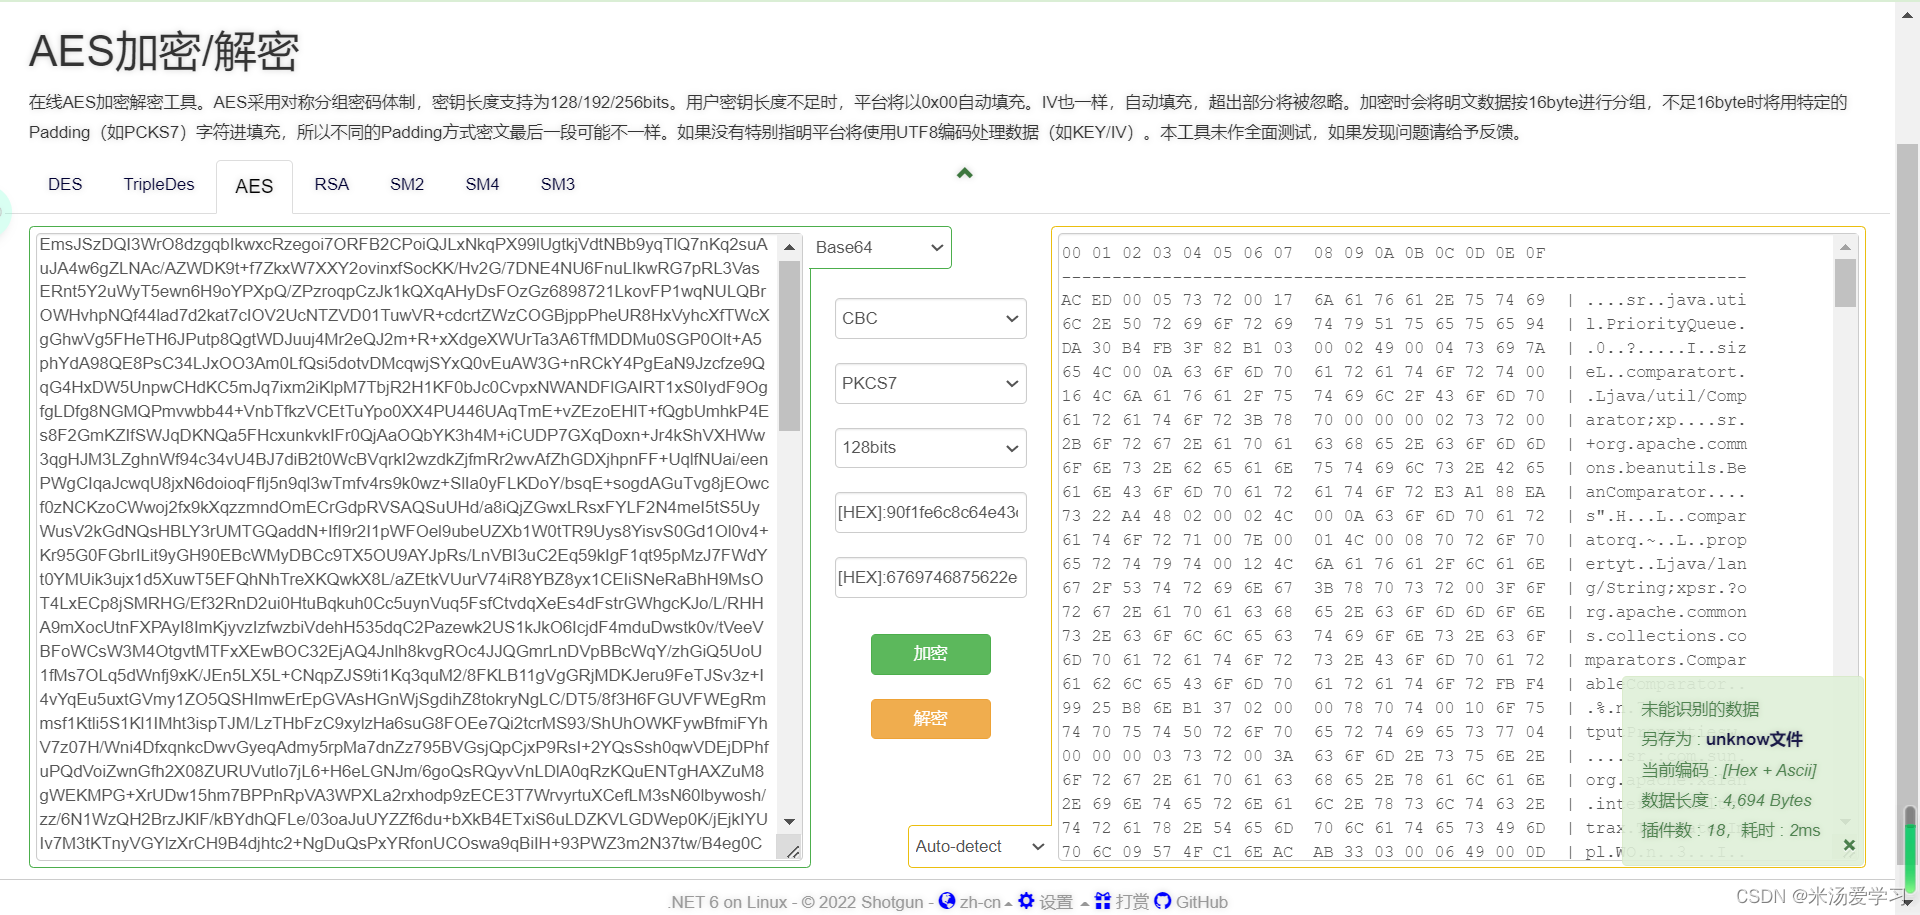Close the green notification popup
Viewport: 1920px width, 915px height.
(x=1849, y=845)
